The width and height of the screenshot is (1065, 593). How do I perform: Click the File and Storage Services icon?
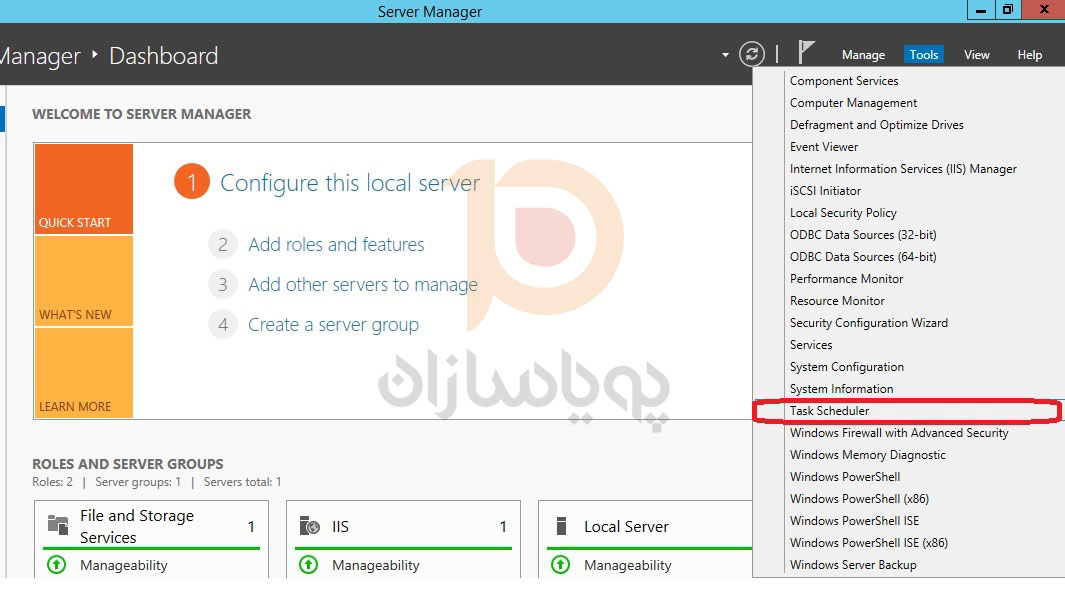pyautogui.click(x=58, y=526)
